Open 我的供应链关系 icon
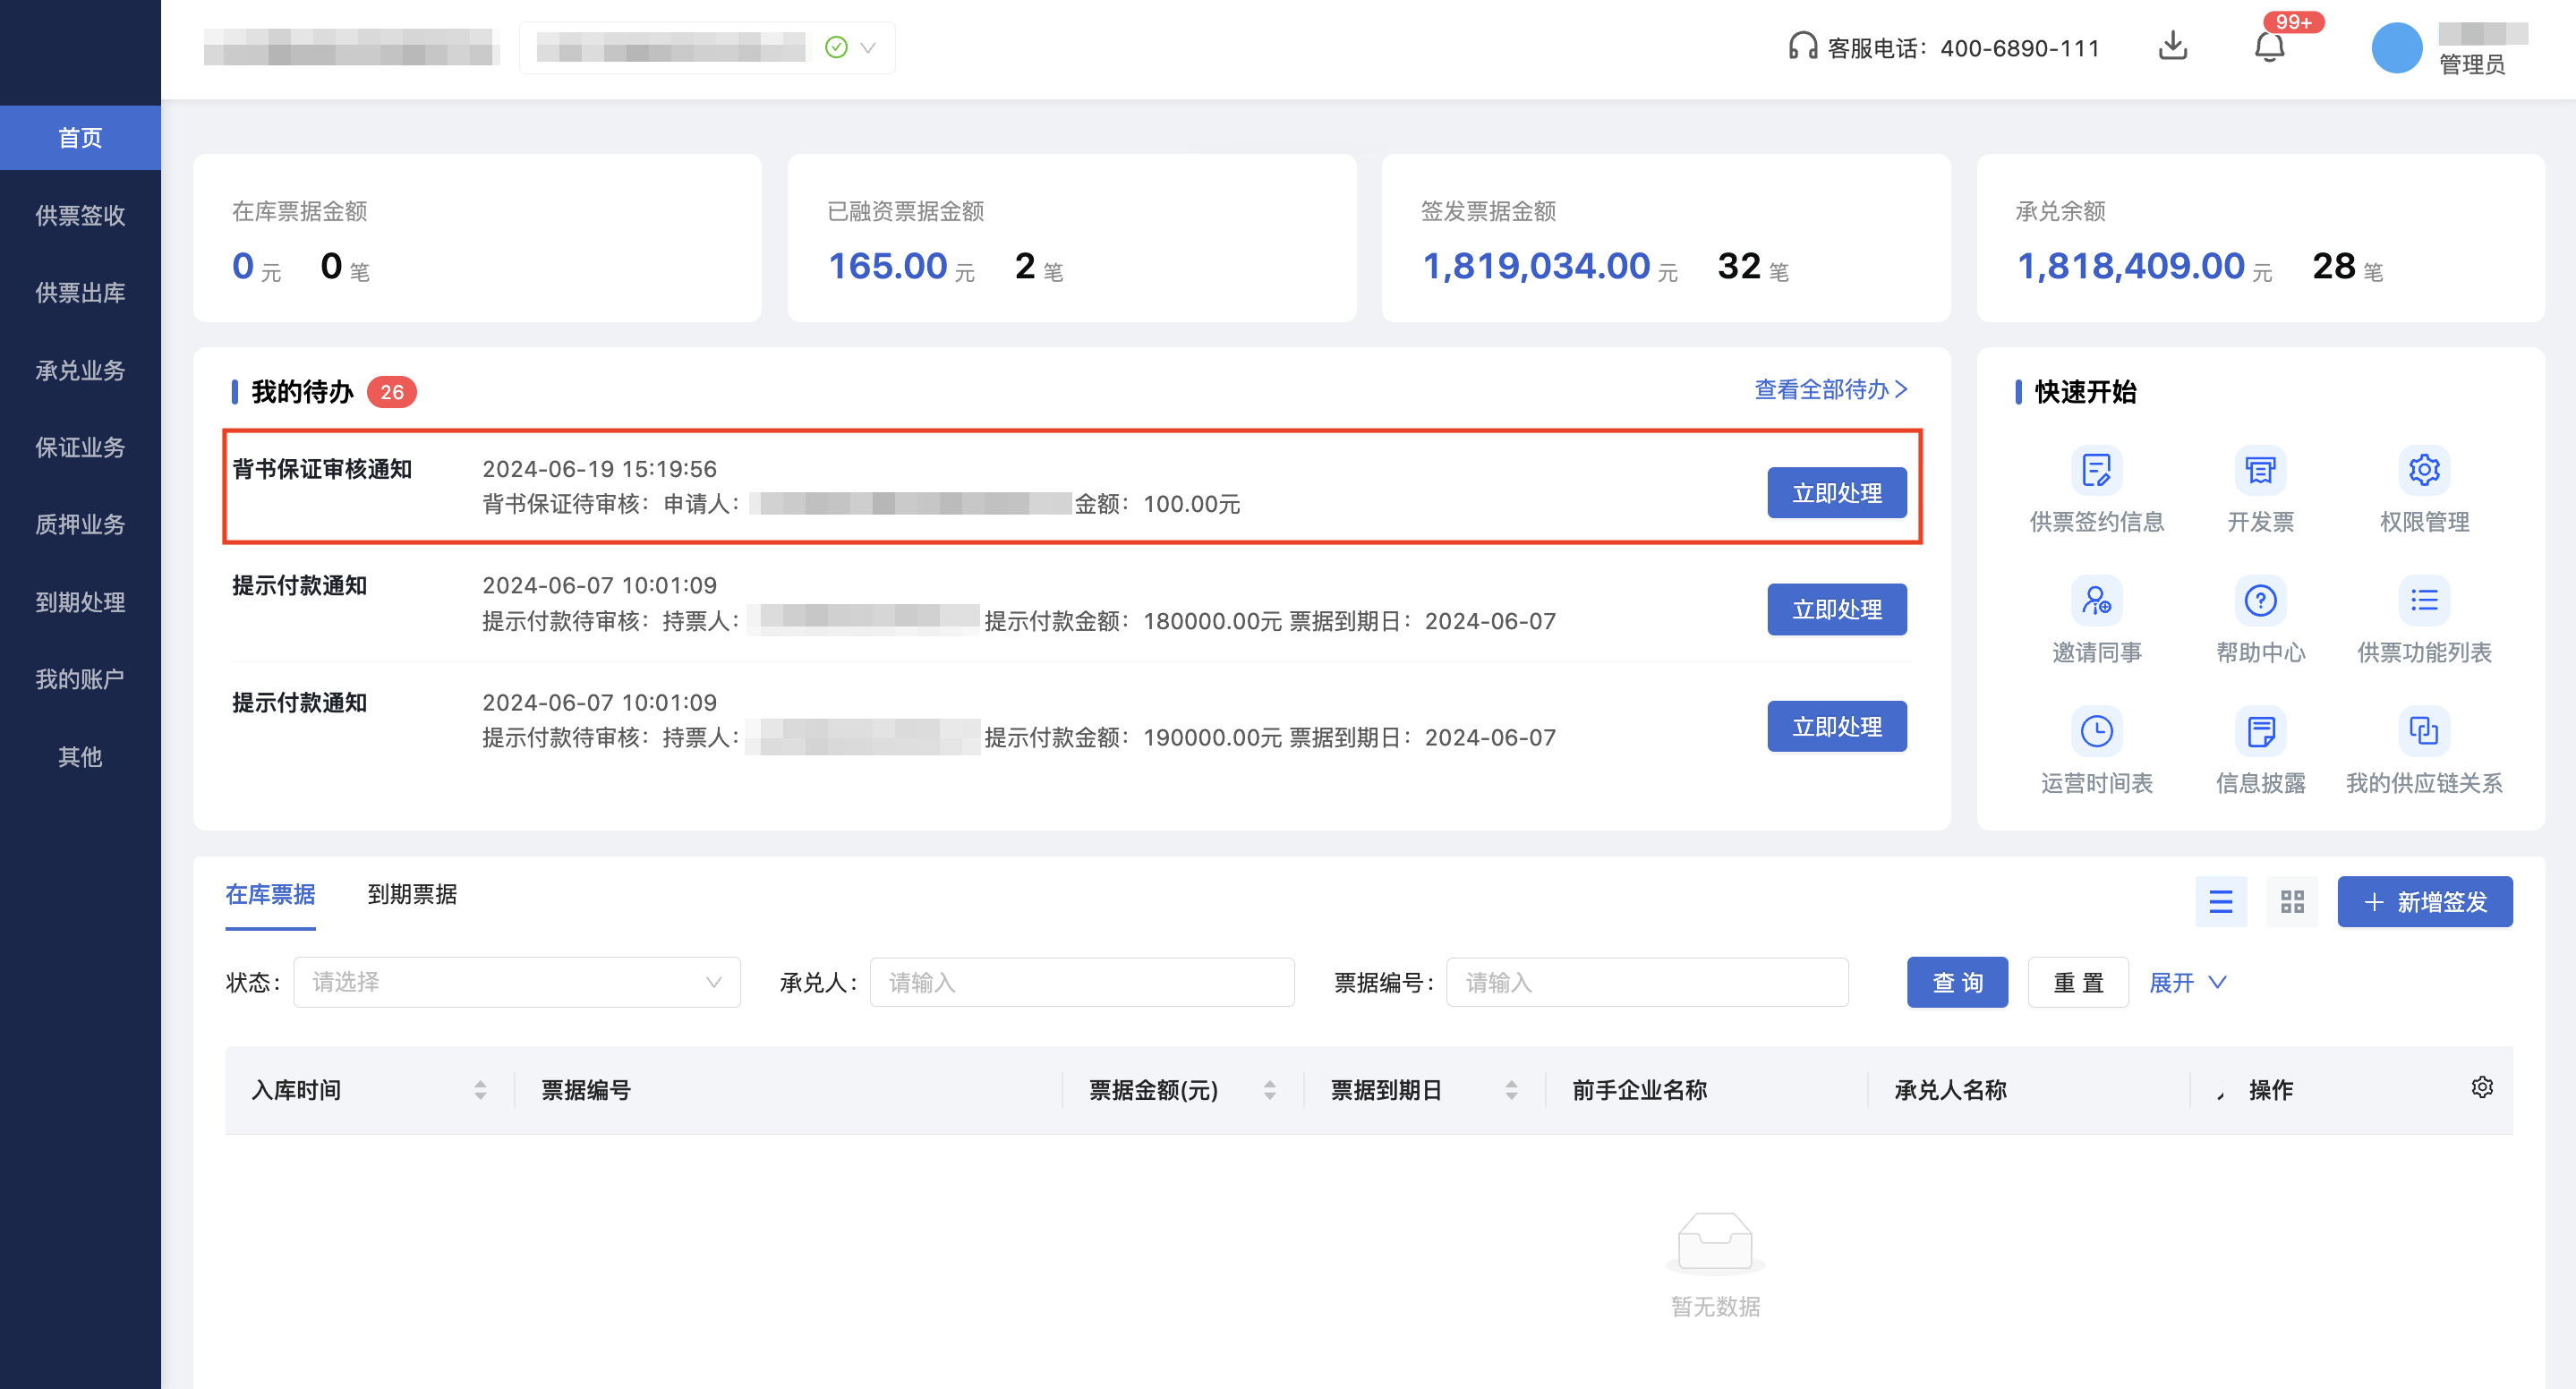The width and height of the screenshot is (2576, 1389). click(2423, 732)
